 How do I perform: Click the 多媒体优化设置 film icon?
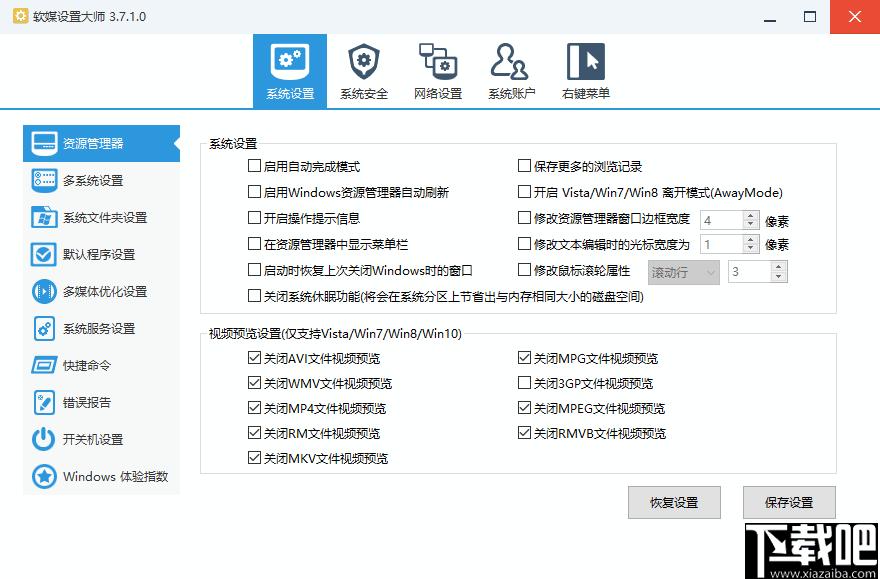44,292
